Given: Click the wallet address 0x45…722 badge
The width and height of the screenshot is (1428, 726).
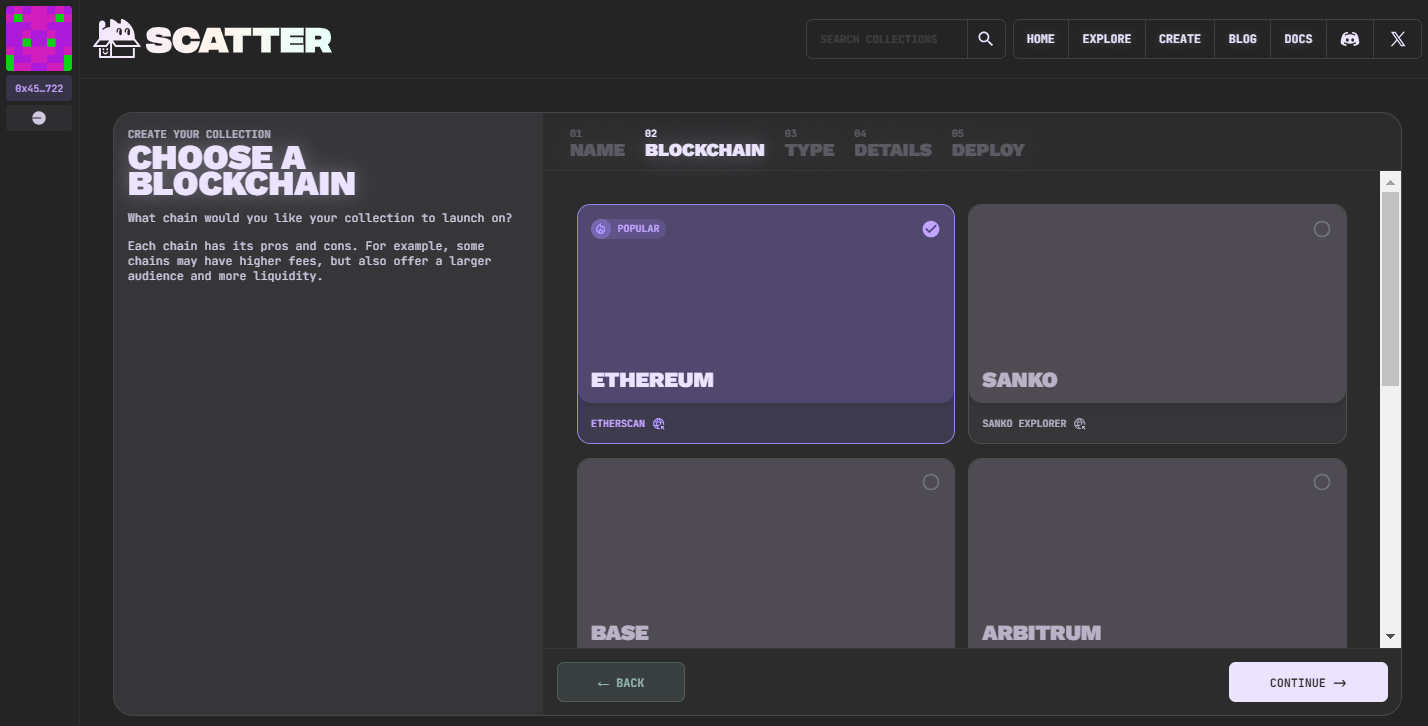Looking at the screenshot, I should point(39,89).
